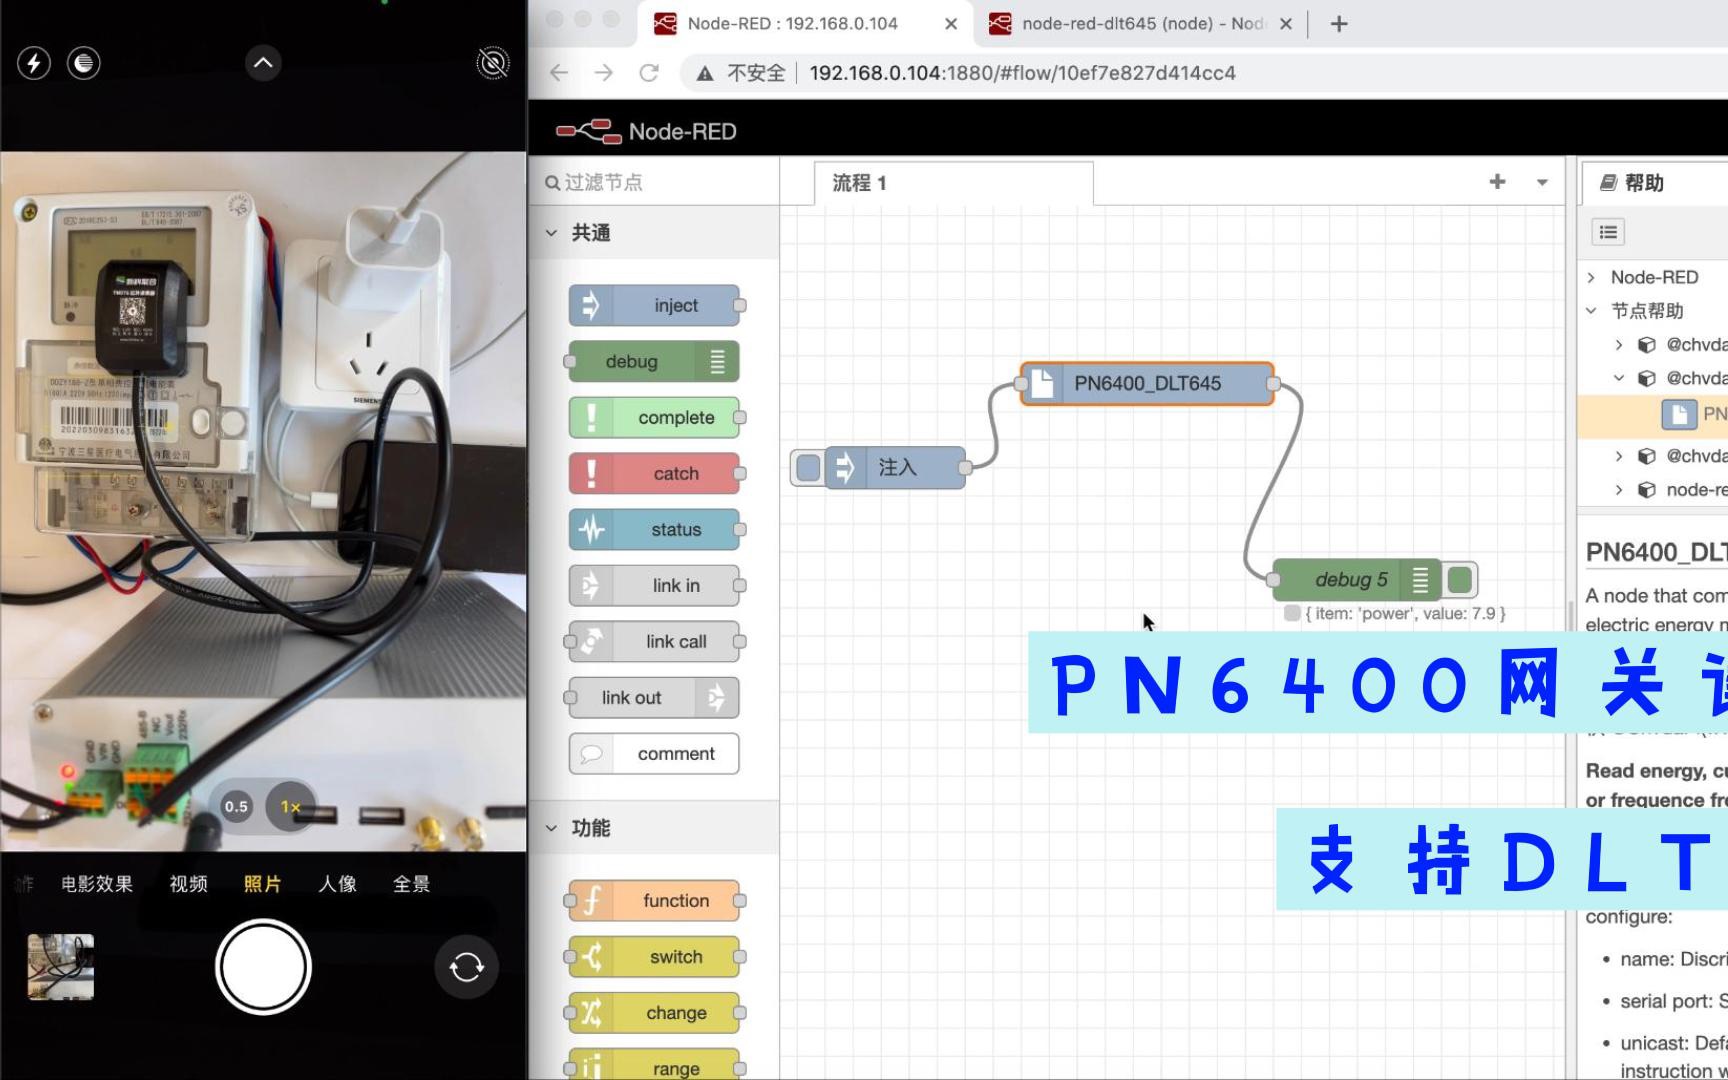This screenshot has width=1728, height=1080.
Task: Go back in browser history
Action: 559,73
